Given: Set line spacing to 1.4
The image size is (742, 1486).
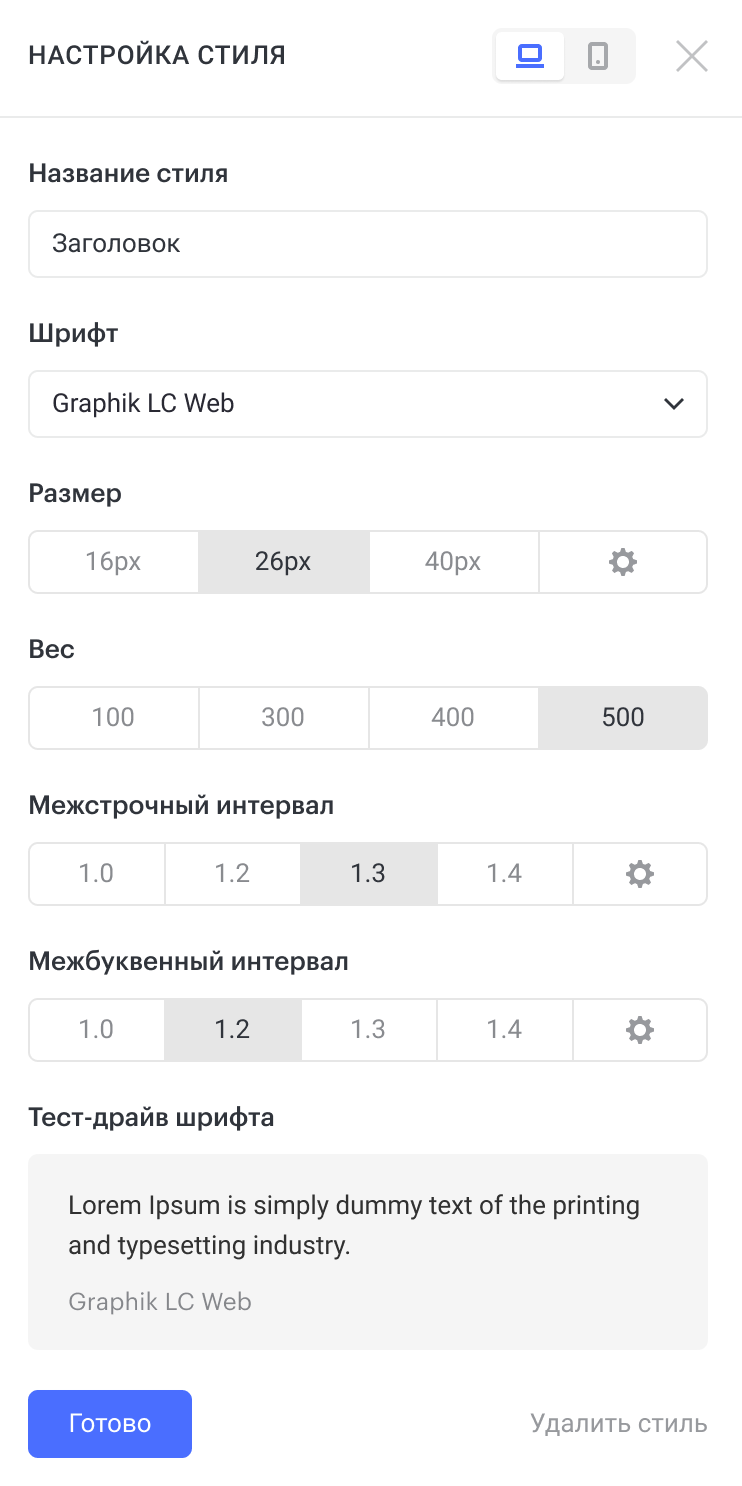Looking at the screenshot, I should pyautogui.click(x=504, y=873).
